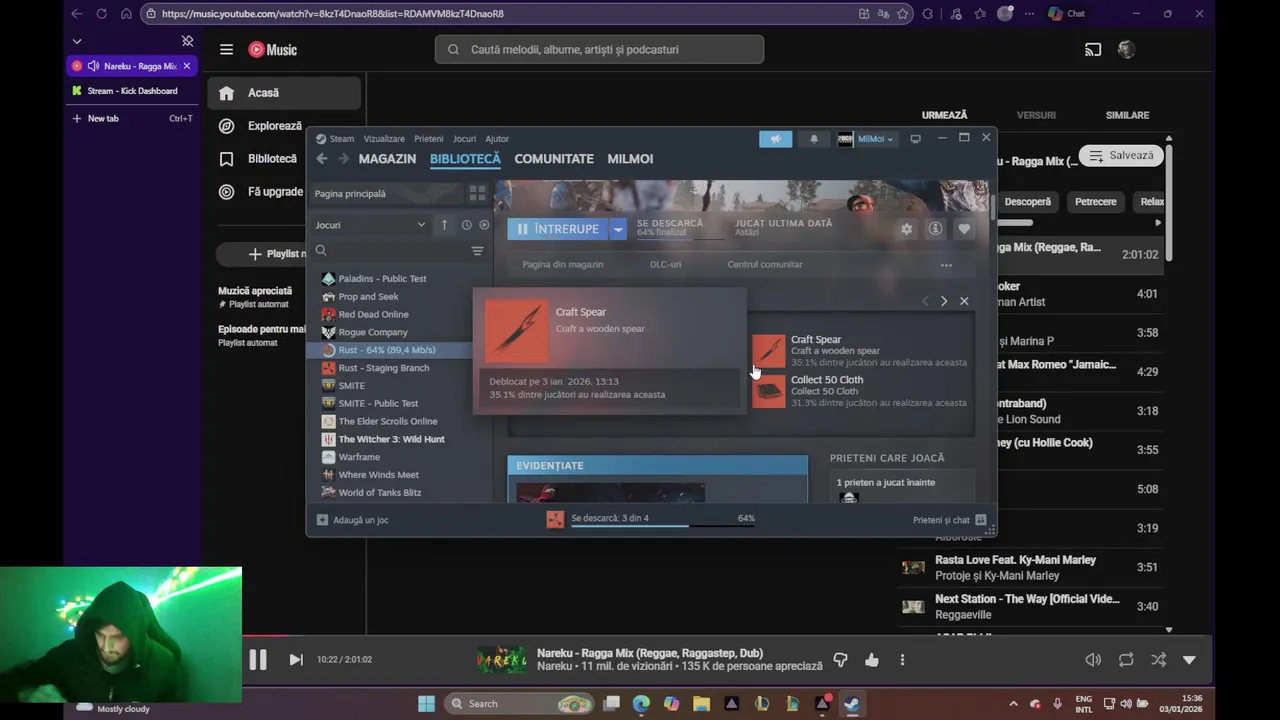This screenshot has height=720, width=1280.
Task: Toggle shuffle in YouTube Music player
Action: [1158, 660]
